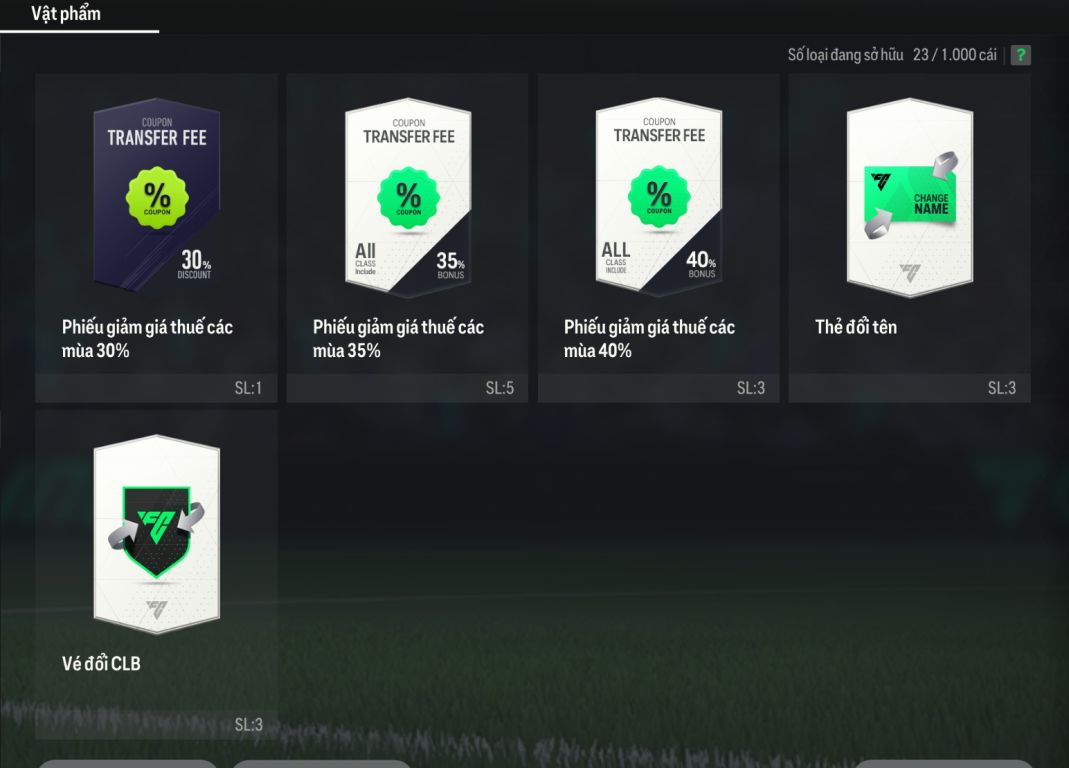Click the green percent badge on 30% coupon
Image resolution: width=1069 pixels, height=768 pixels.
coord(157,198)
